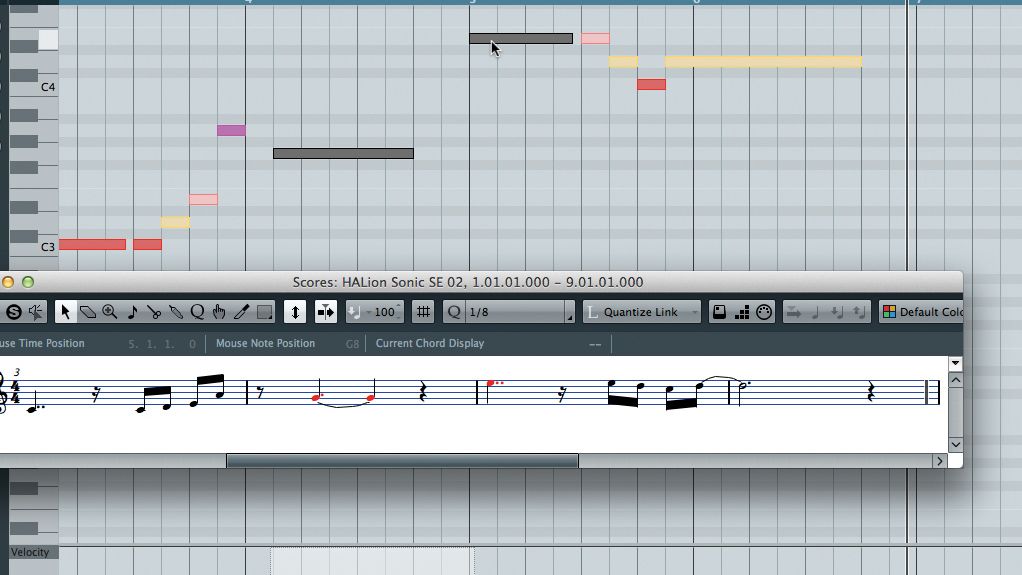
Task: Click the score horizontal scrollbar thumb
Action: [x=402, y=461]
